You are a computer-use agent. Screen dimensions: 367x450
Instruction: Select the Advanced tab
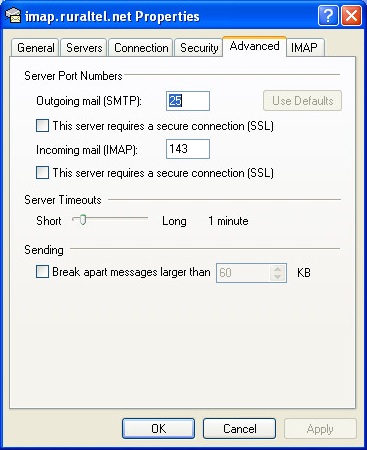254,46
